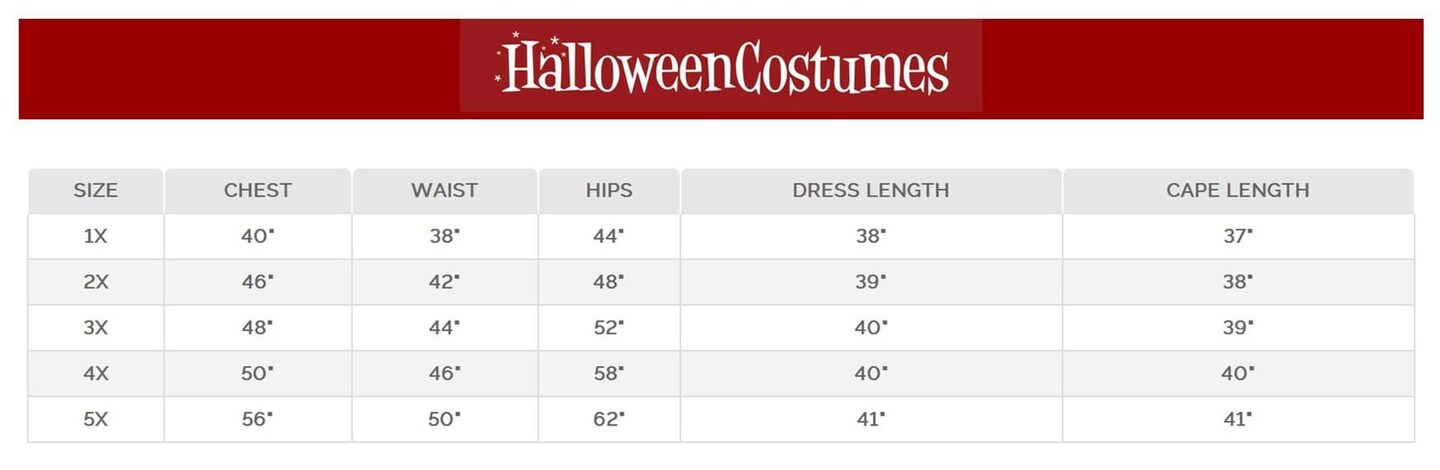This screenshot has height=470, width=1440.
Task: Click the 4X hips value 58"
Action: pyautogui.click(x=609, y=374)
